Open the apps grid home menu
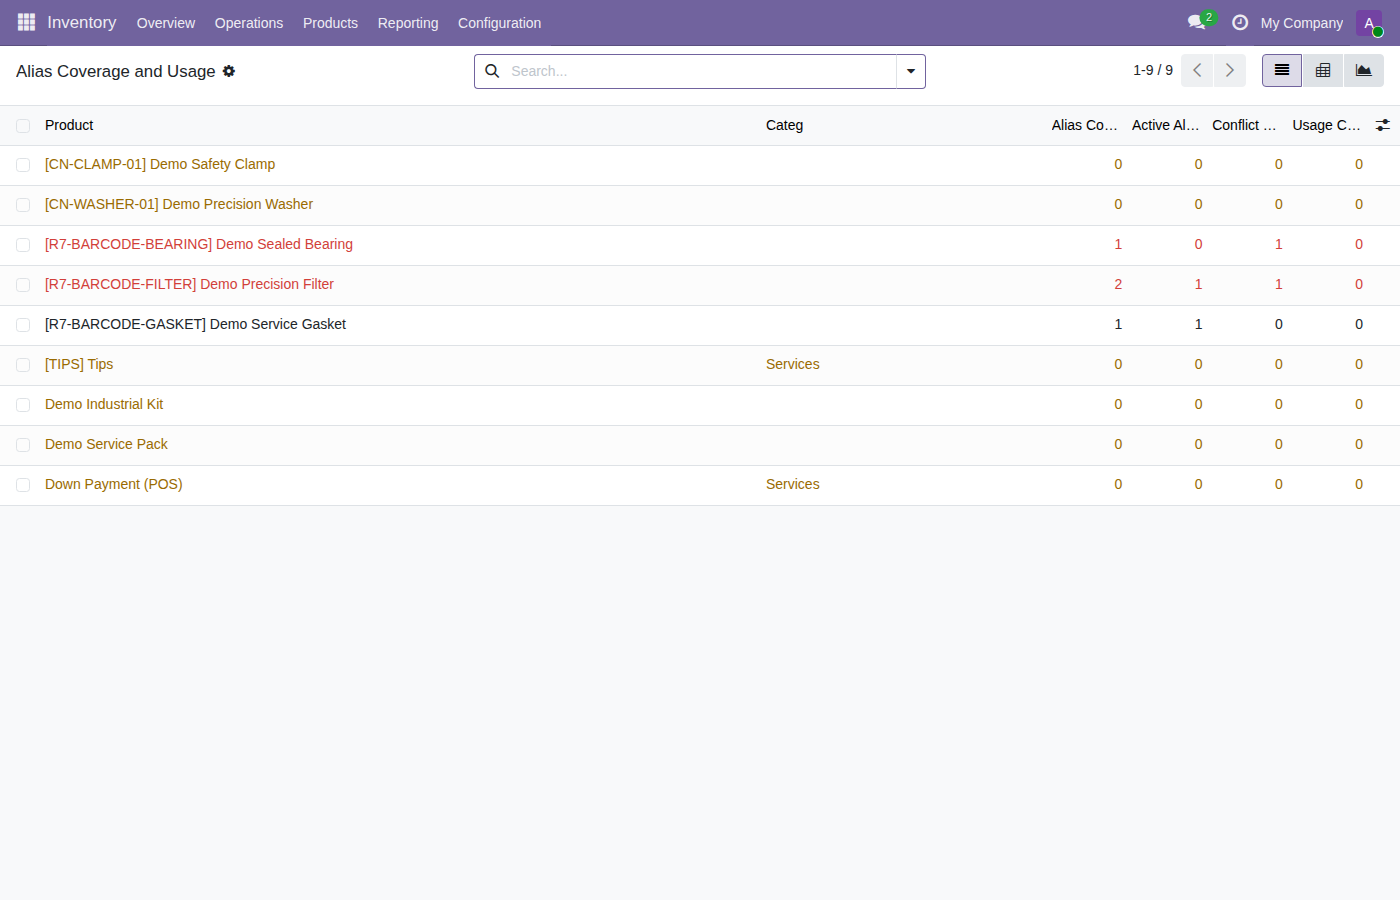1400x900 pixels. pyautogui.click(x=26, y=22)
